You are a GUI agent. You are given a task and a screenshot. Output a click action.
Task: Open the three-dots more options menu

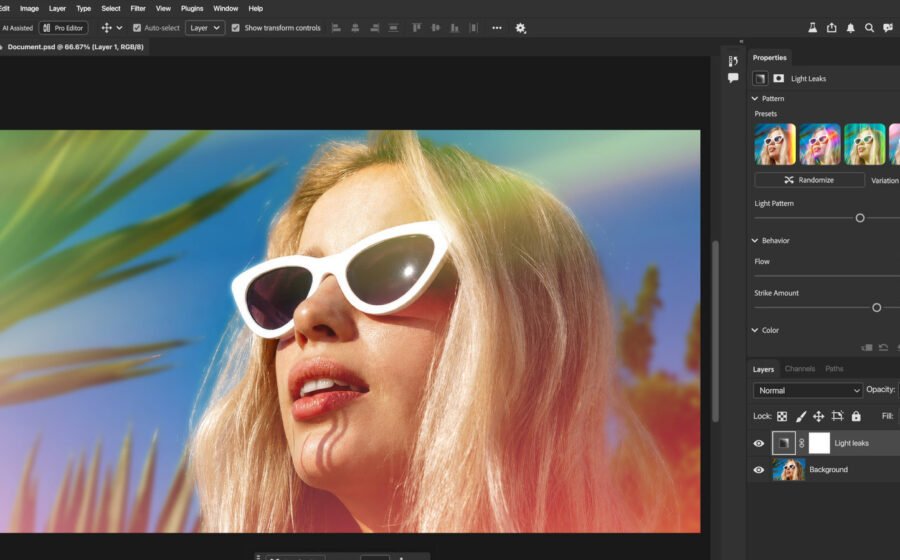[x=497, y=28]
